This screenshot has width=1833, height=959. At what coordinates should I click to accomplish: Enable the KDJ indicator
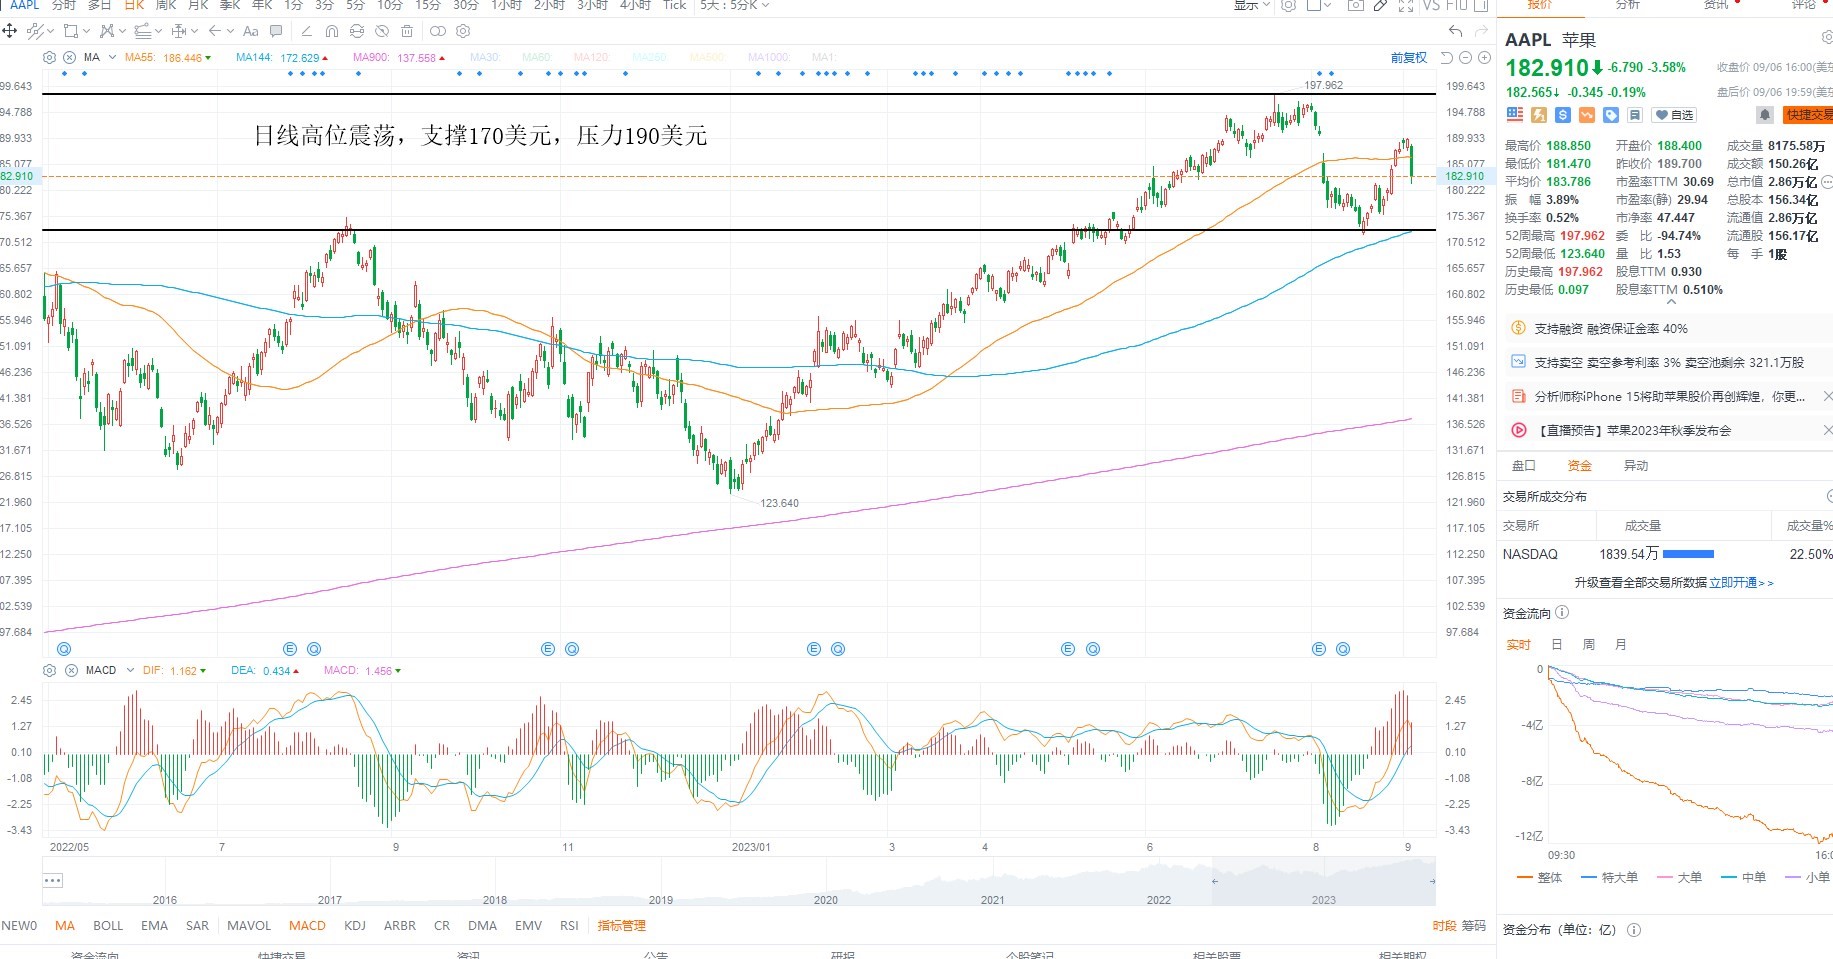(x=355, y=926)
